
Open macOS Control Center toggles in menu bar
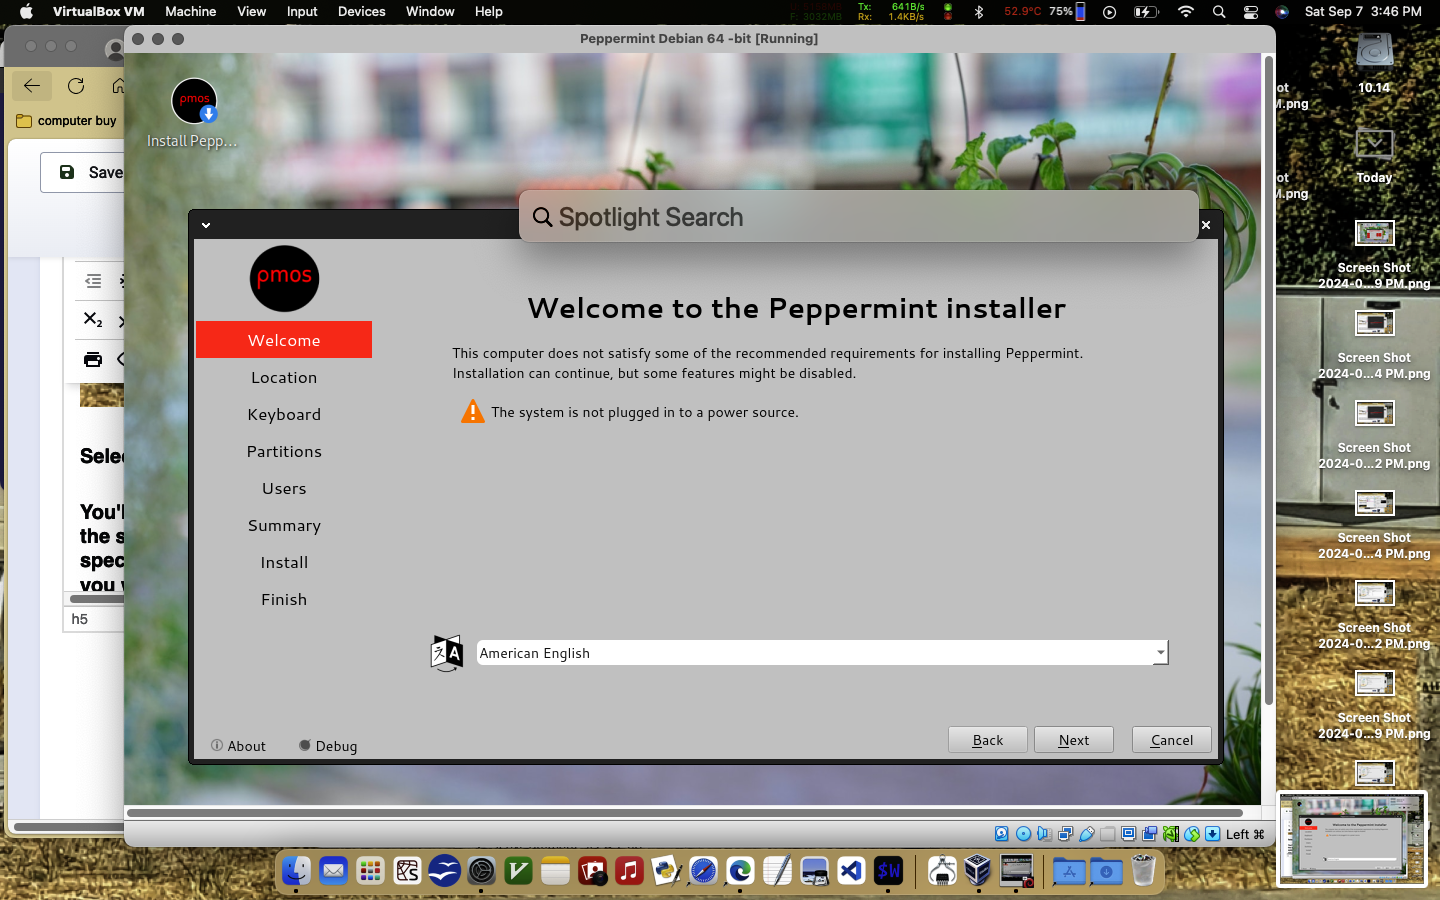pyautogui.click(x=1250, y=12)
